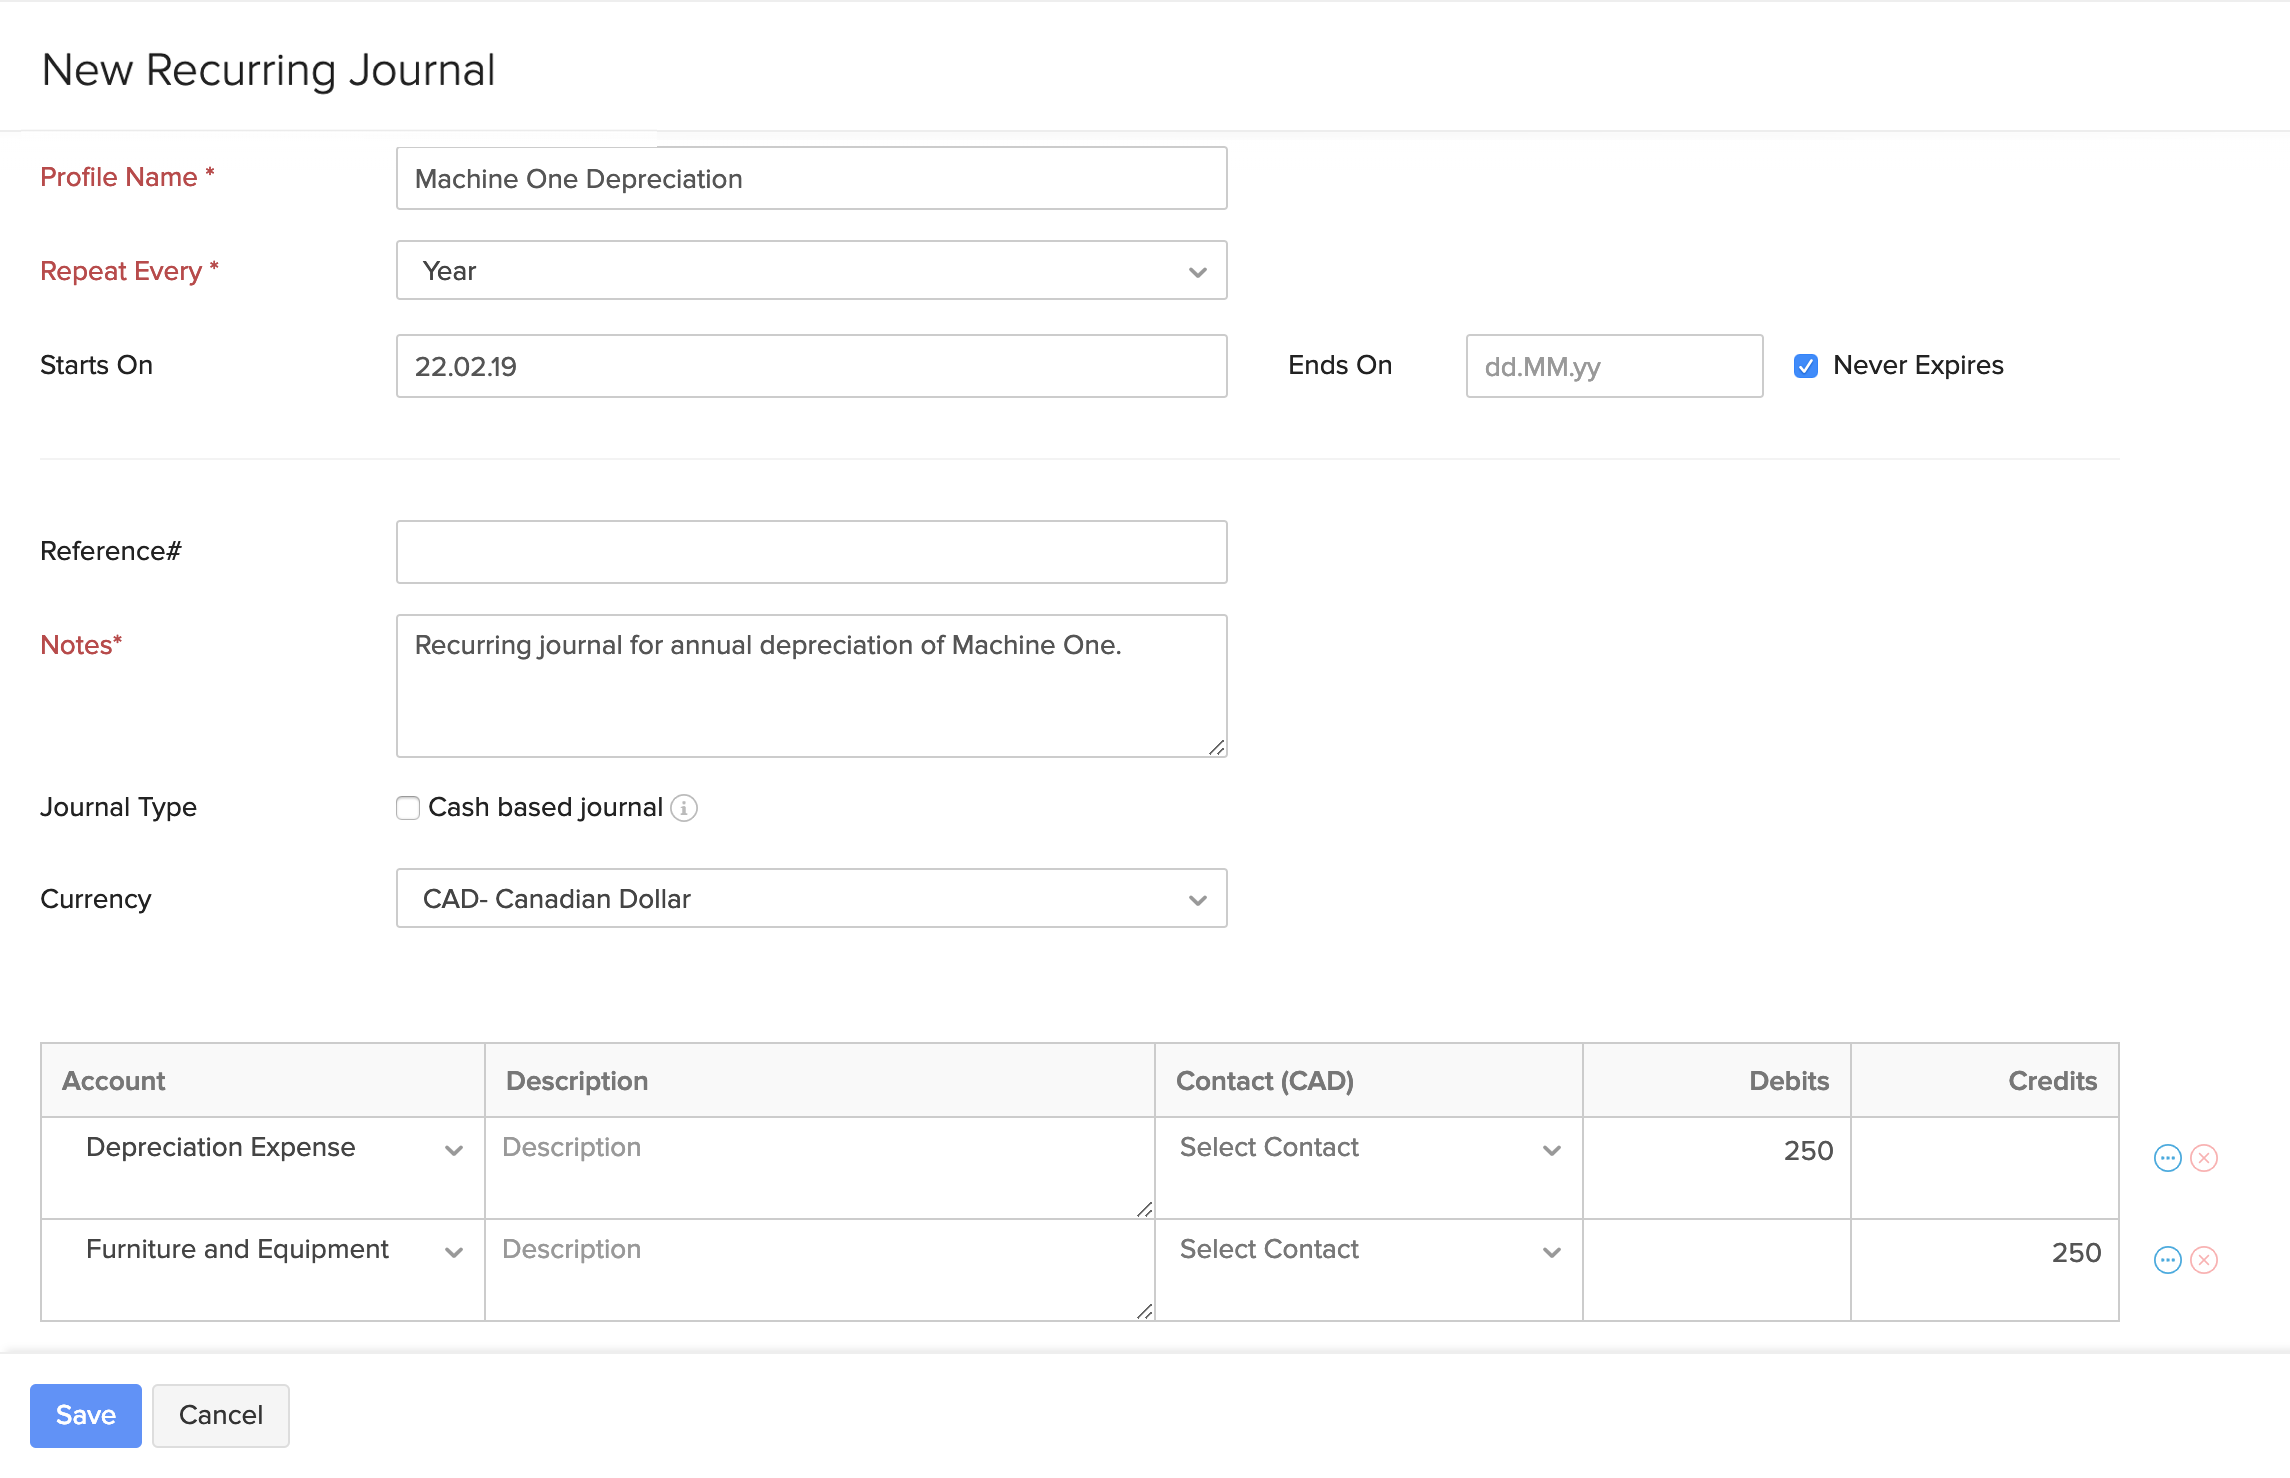
Task: Click the edit options icon on Depreciation Expense row
Action: [x=2166, y=1158]
